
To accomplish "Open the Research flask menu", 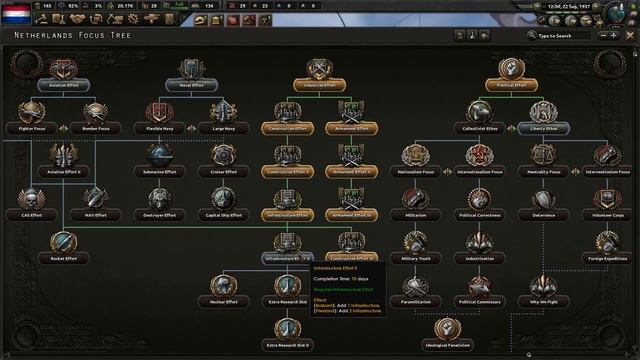I will point(59,19).
